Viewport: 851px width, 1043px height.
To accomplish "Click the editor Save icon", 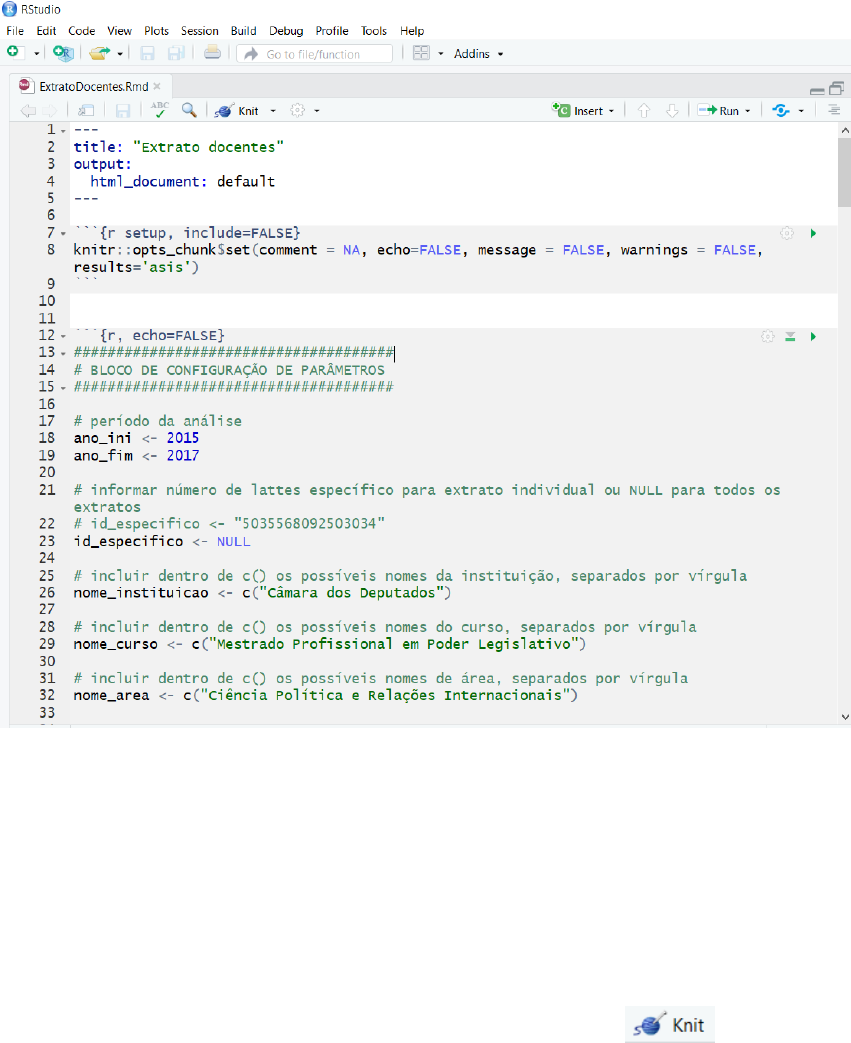I will 123,110.
